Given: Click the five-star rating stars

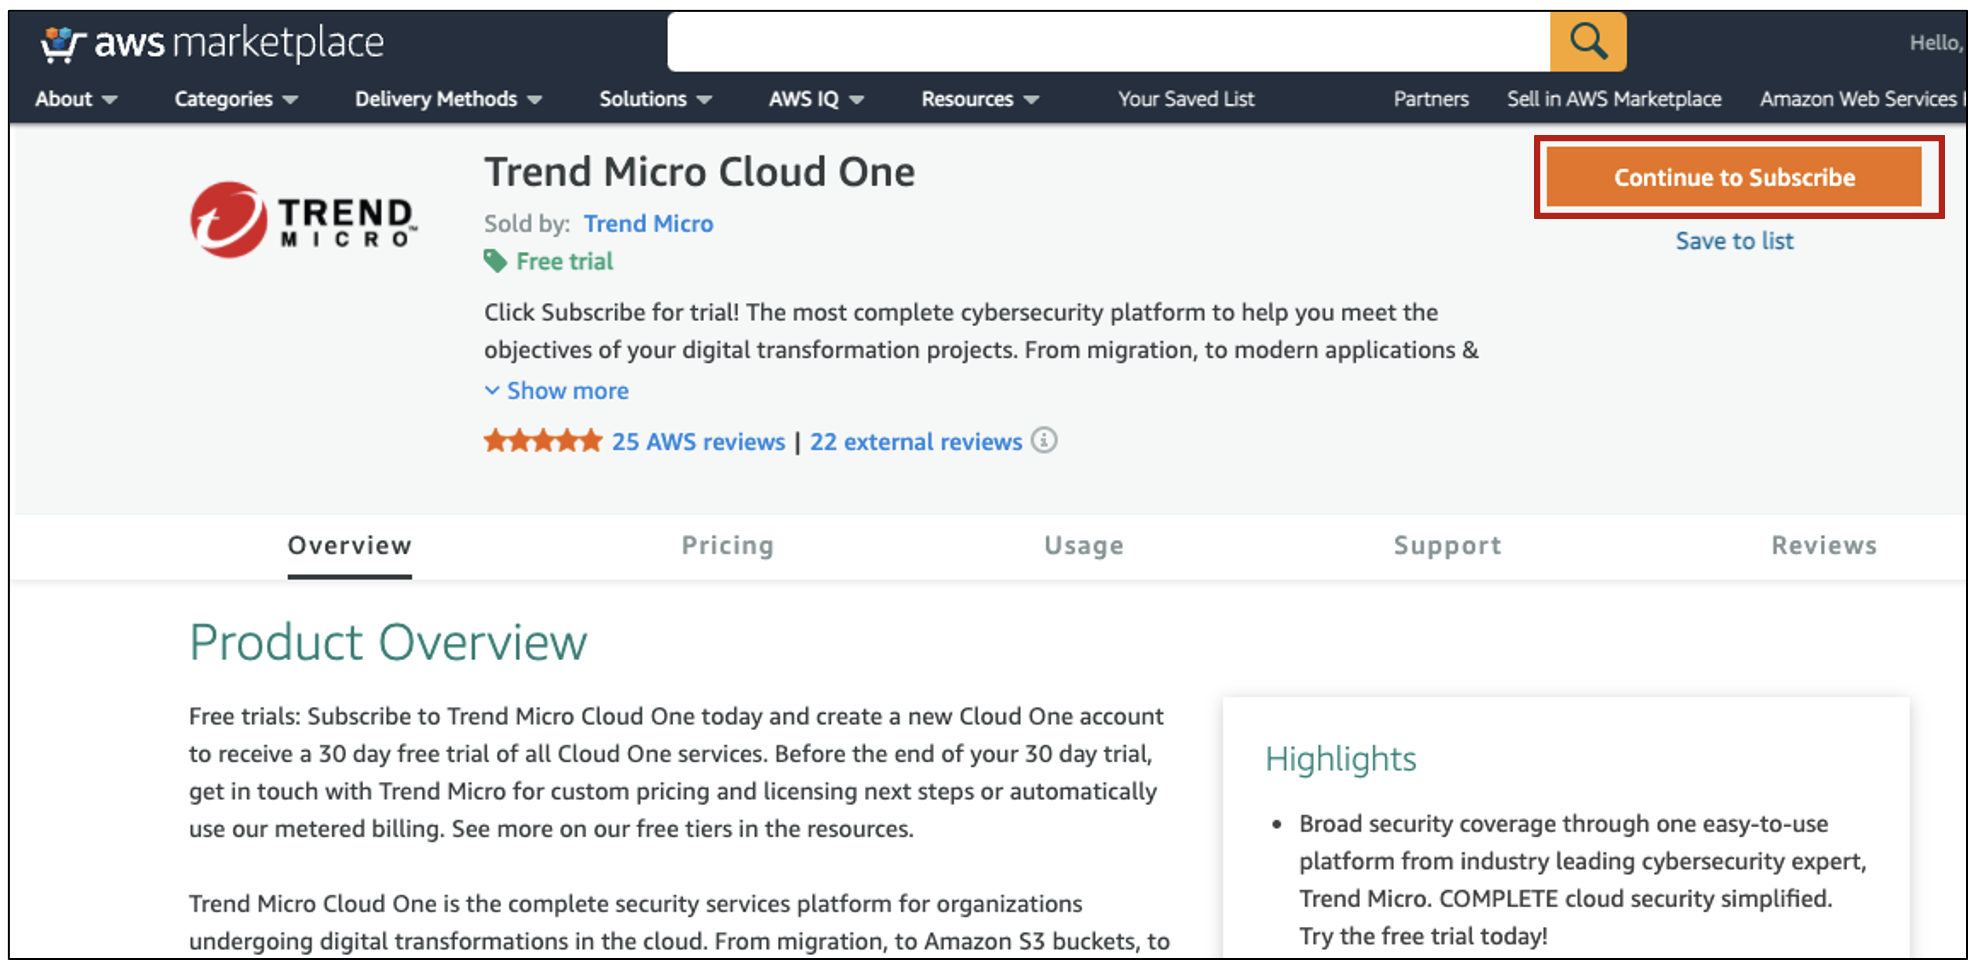Looking at the screenshot, I should (x=543, y=441).
